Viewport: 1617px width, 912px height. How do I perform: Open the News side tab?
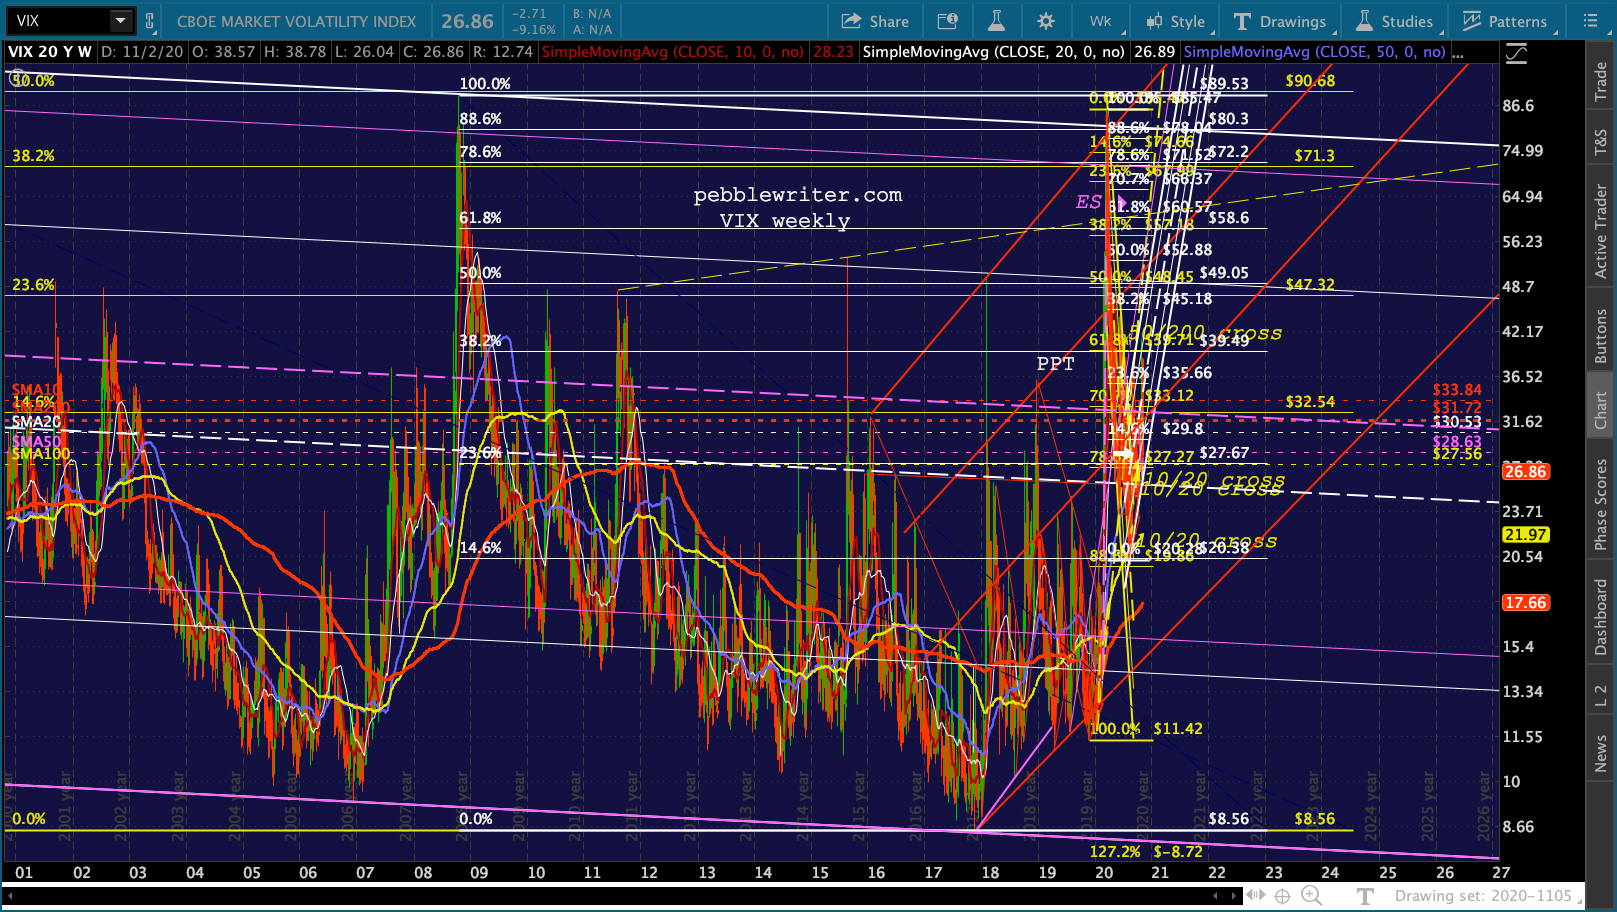1601,753
